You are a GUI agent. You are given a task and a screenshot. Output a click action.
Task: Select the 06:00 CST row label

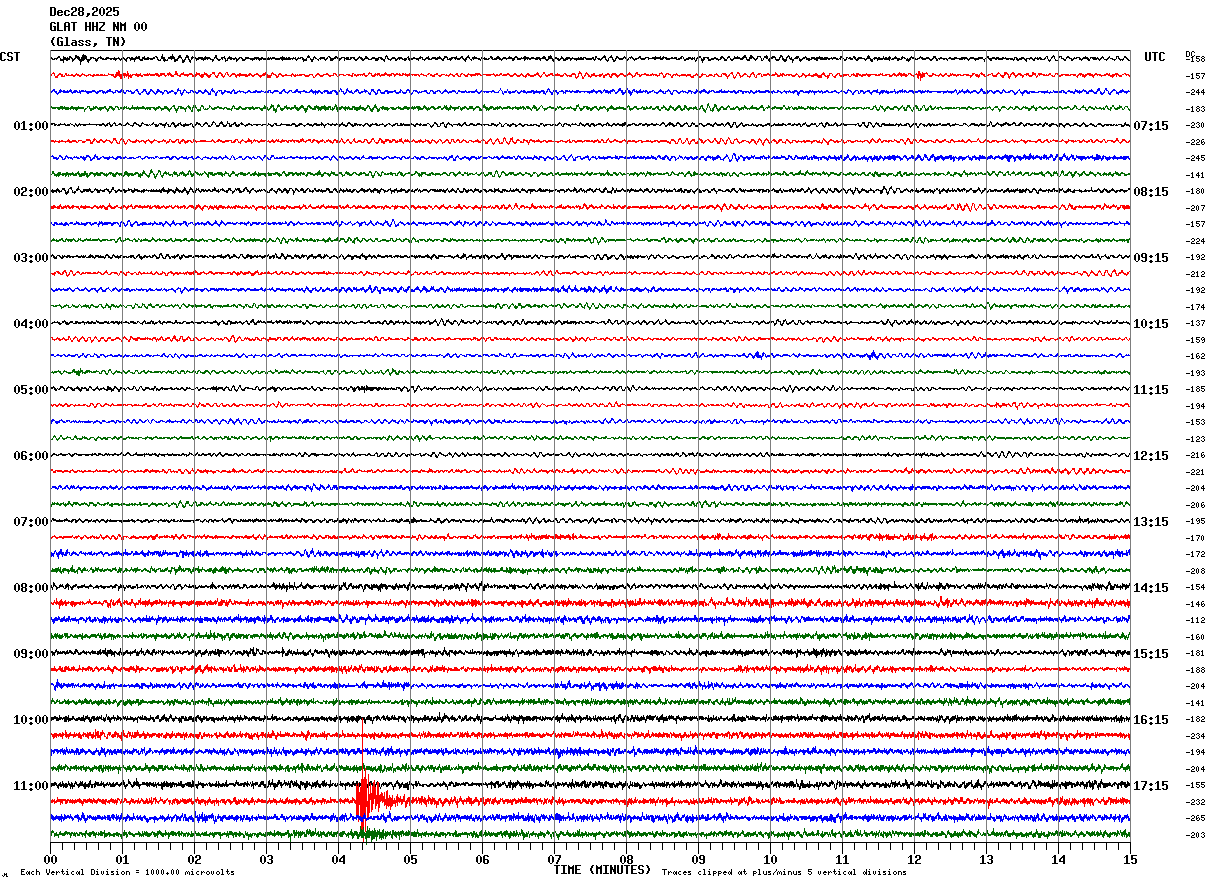pyautogui.click(x=31, y=456)
